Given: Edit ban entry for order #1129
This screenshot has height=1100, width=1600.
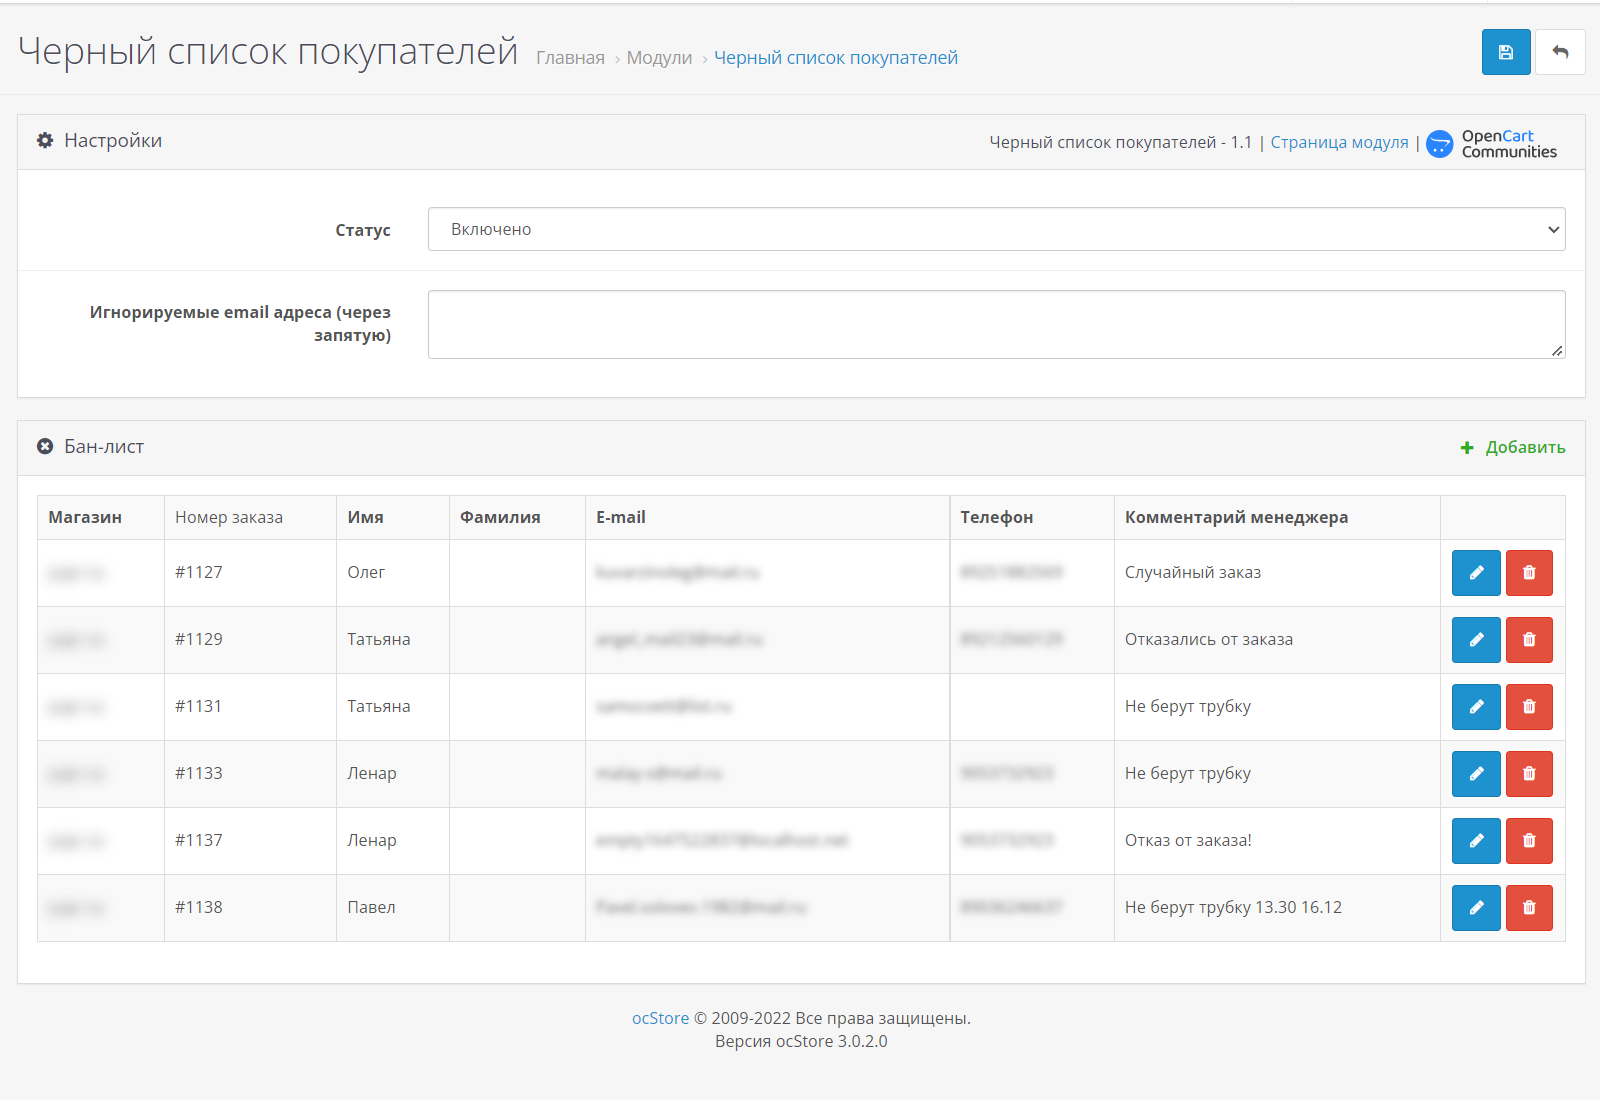Looking at the screenshot, I should tap(1476, 640).
